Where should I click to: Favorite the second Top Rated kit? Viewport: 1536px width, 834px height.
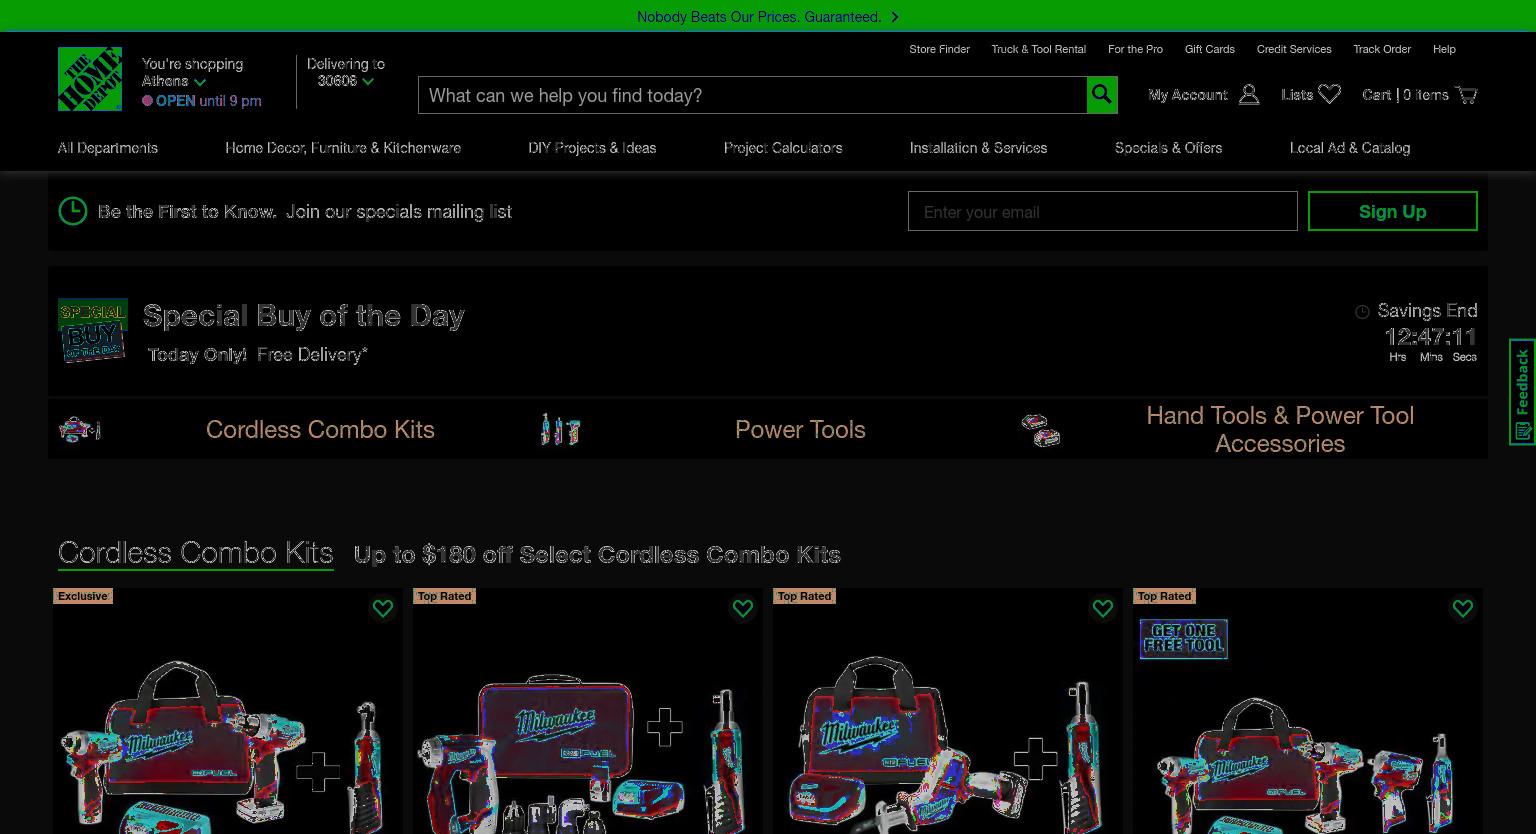[1103, 608]
